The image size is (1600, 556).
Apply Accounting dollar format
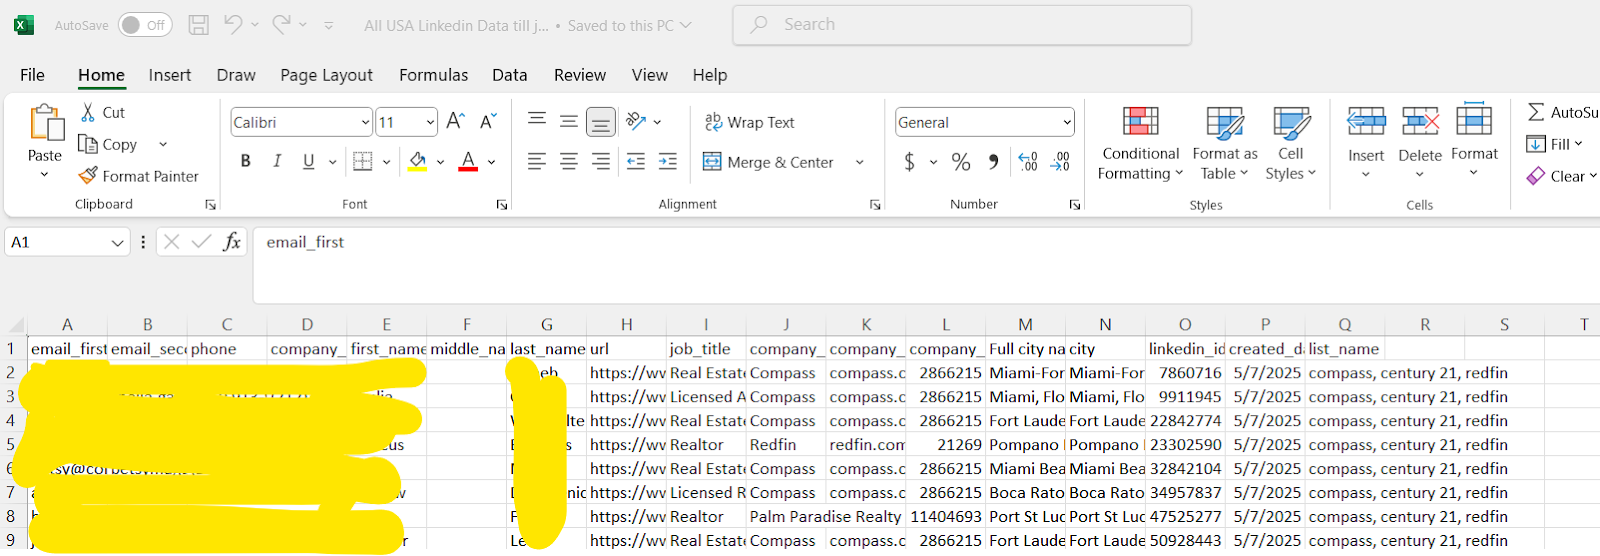pos(909,161)
